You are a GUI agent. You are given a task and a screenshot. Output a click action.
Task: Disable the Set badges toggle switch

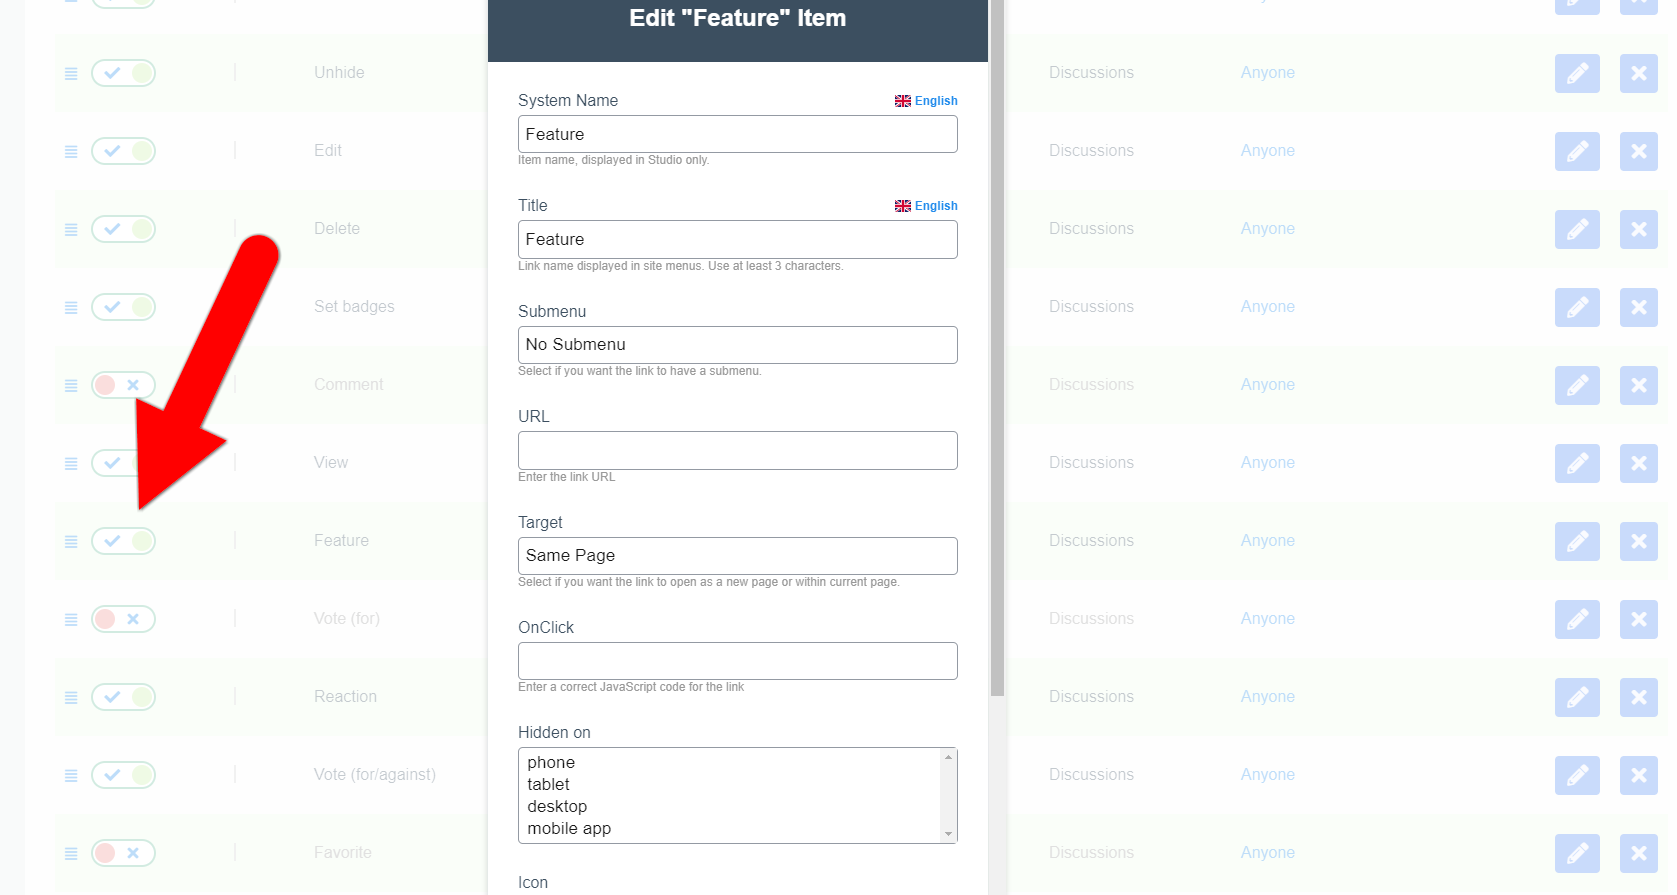click(123, 307)
